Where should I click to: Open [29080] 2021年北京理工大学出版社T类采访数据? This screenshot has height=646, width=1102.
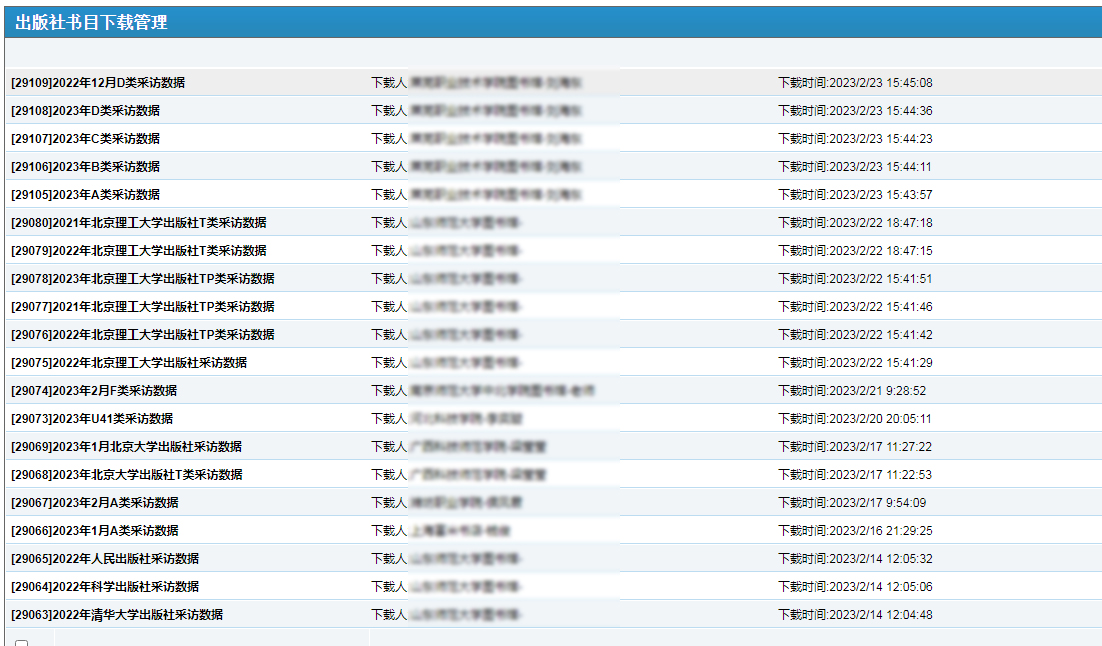tap(139, 223)
